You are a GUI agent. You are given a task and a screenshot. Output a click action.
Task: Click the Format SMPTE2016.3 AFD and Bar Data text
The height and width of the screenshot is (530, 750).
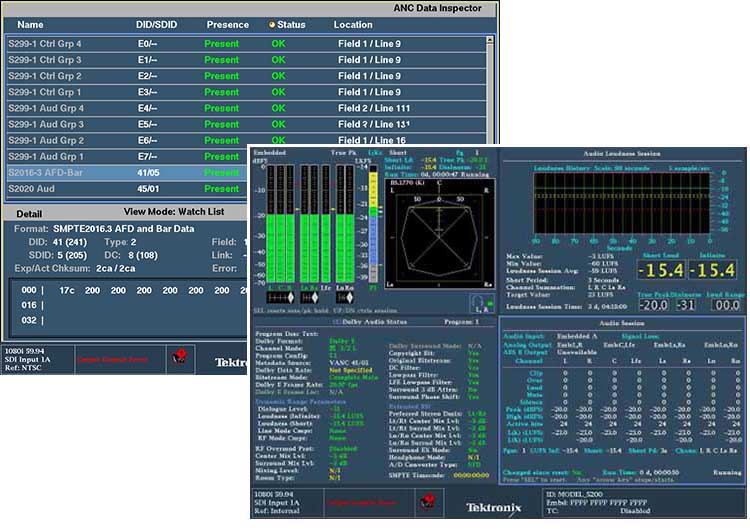(123, 229)
